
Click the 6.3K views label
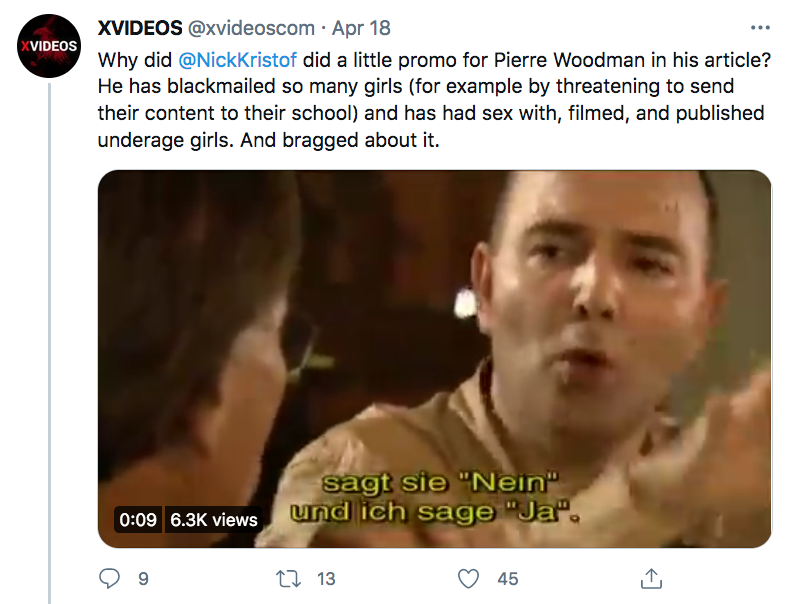pos(214,520)
